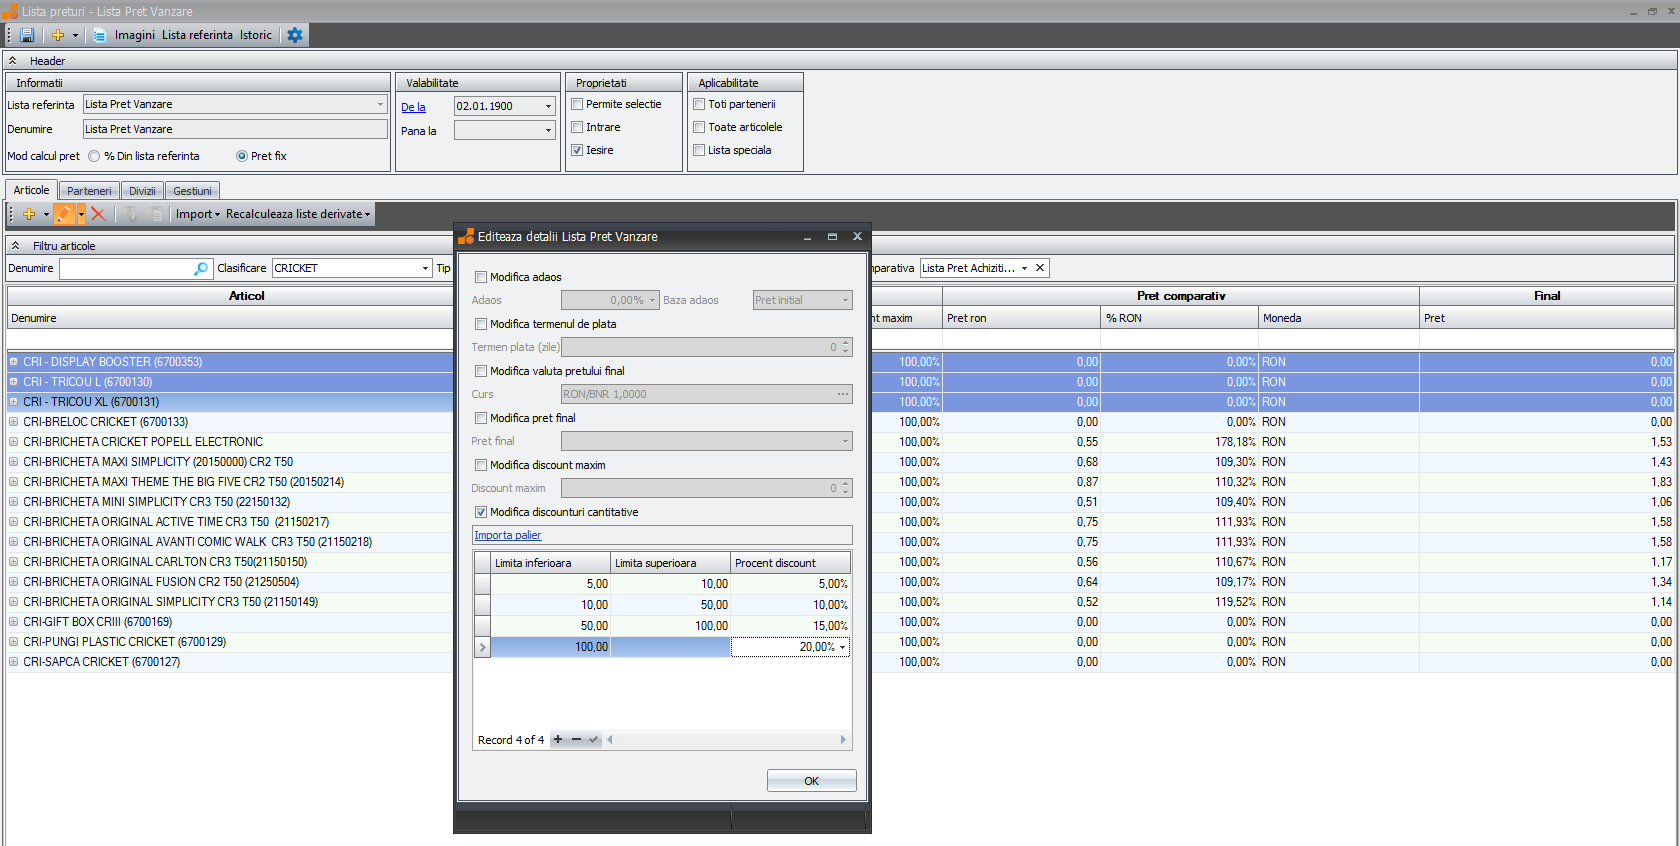Viewport: 1680px width, 846px height.
Task: Select the % Din lista referinta radio
Action: tap(94, 156)
